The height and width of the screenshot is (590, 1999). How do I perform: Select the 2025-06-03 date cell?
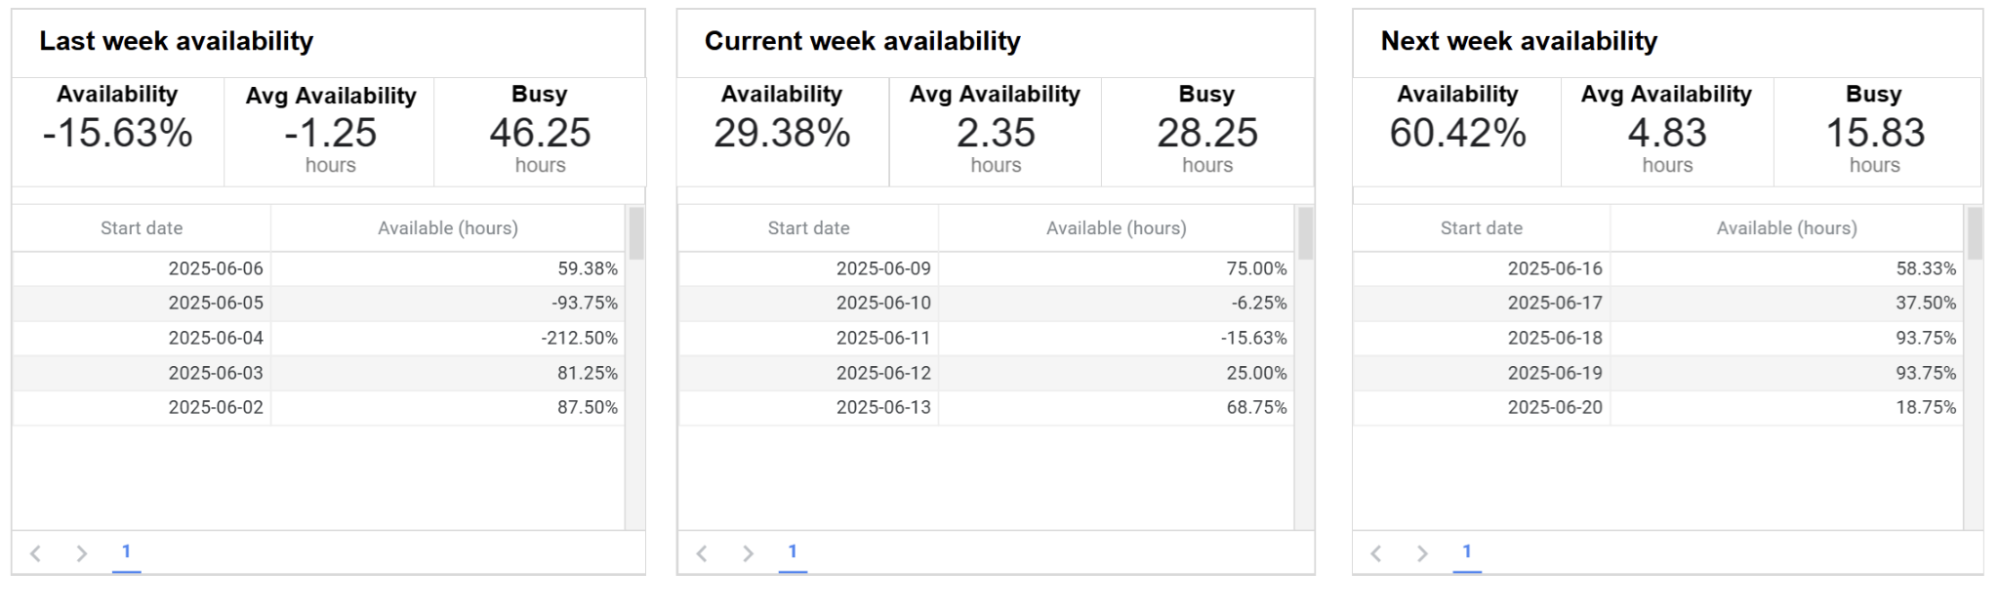[141, 373]
